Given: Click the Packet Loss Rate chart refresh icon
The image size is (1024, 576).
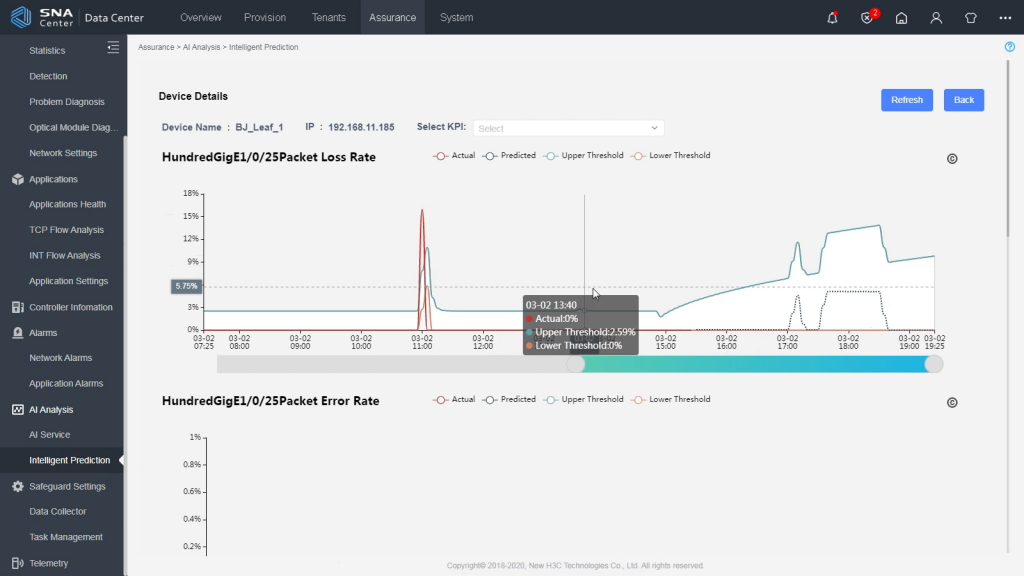Looking at the screenshot, I should point(952,159).
